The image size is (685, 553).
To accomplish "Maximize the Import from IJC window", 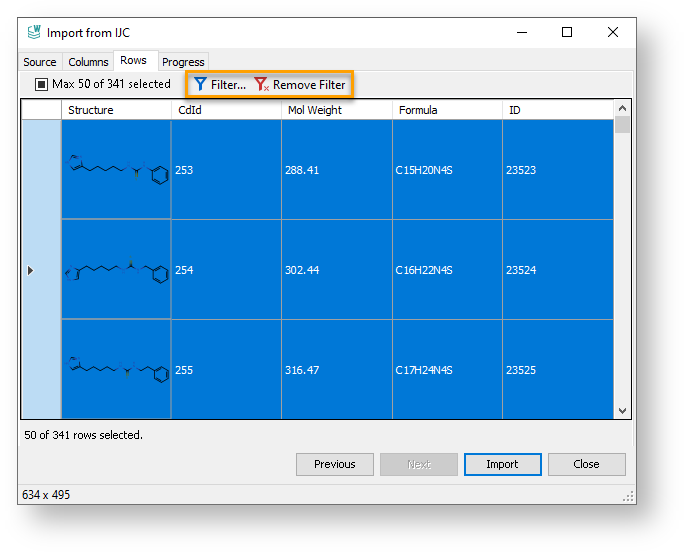I will click(567, 33).
